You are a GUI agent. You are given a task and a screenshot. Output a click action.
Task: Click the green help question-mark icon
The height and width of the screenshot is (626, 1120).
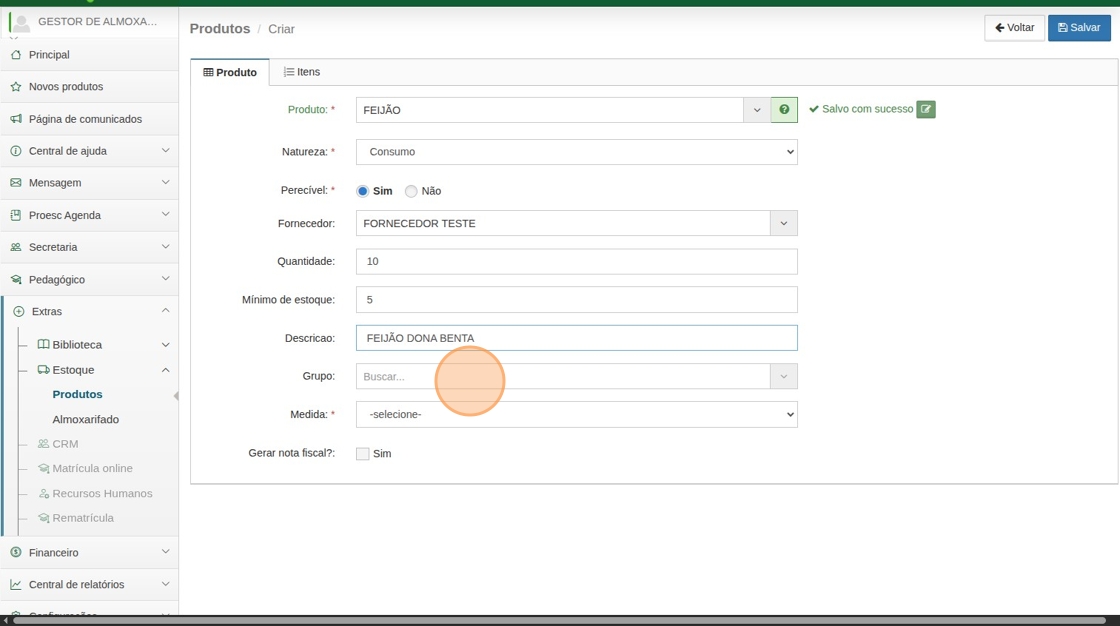pyautogui.click(x=784, y=110)
